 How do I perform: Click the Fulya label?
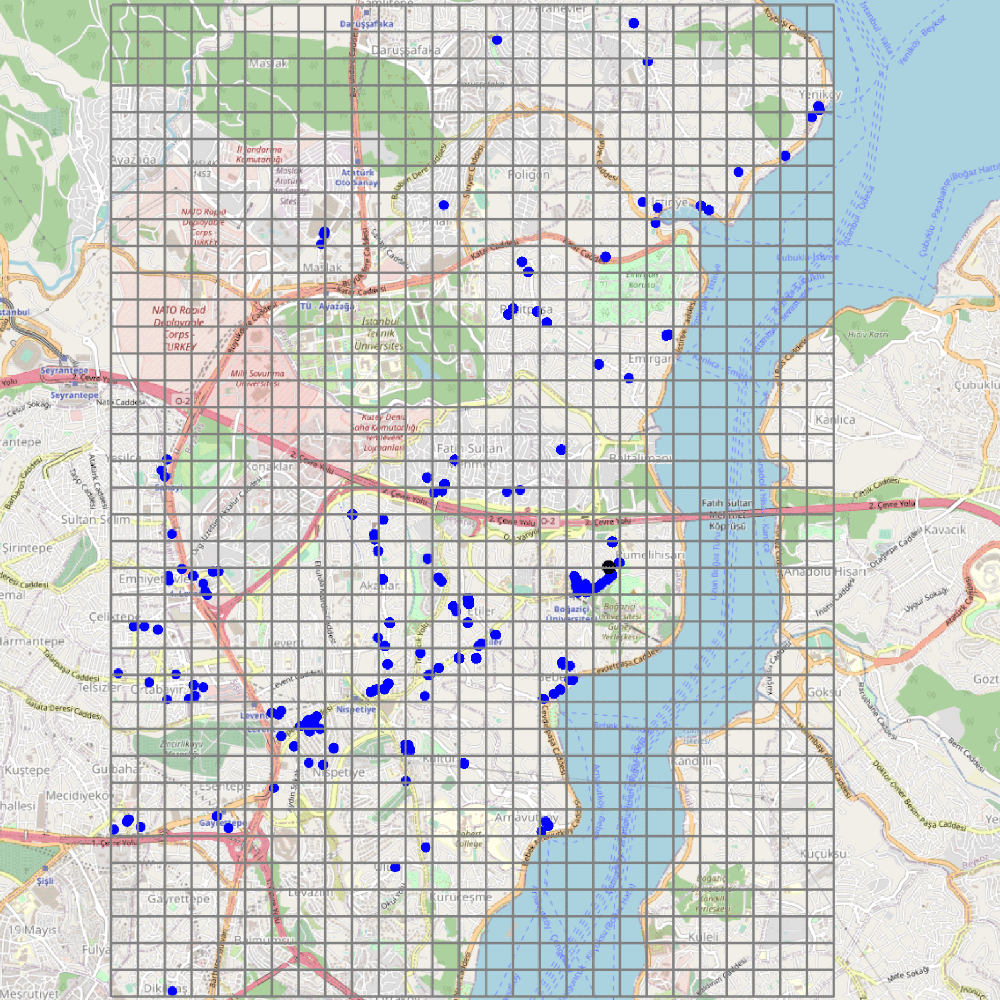tap(95, 949)
